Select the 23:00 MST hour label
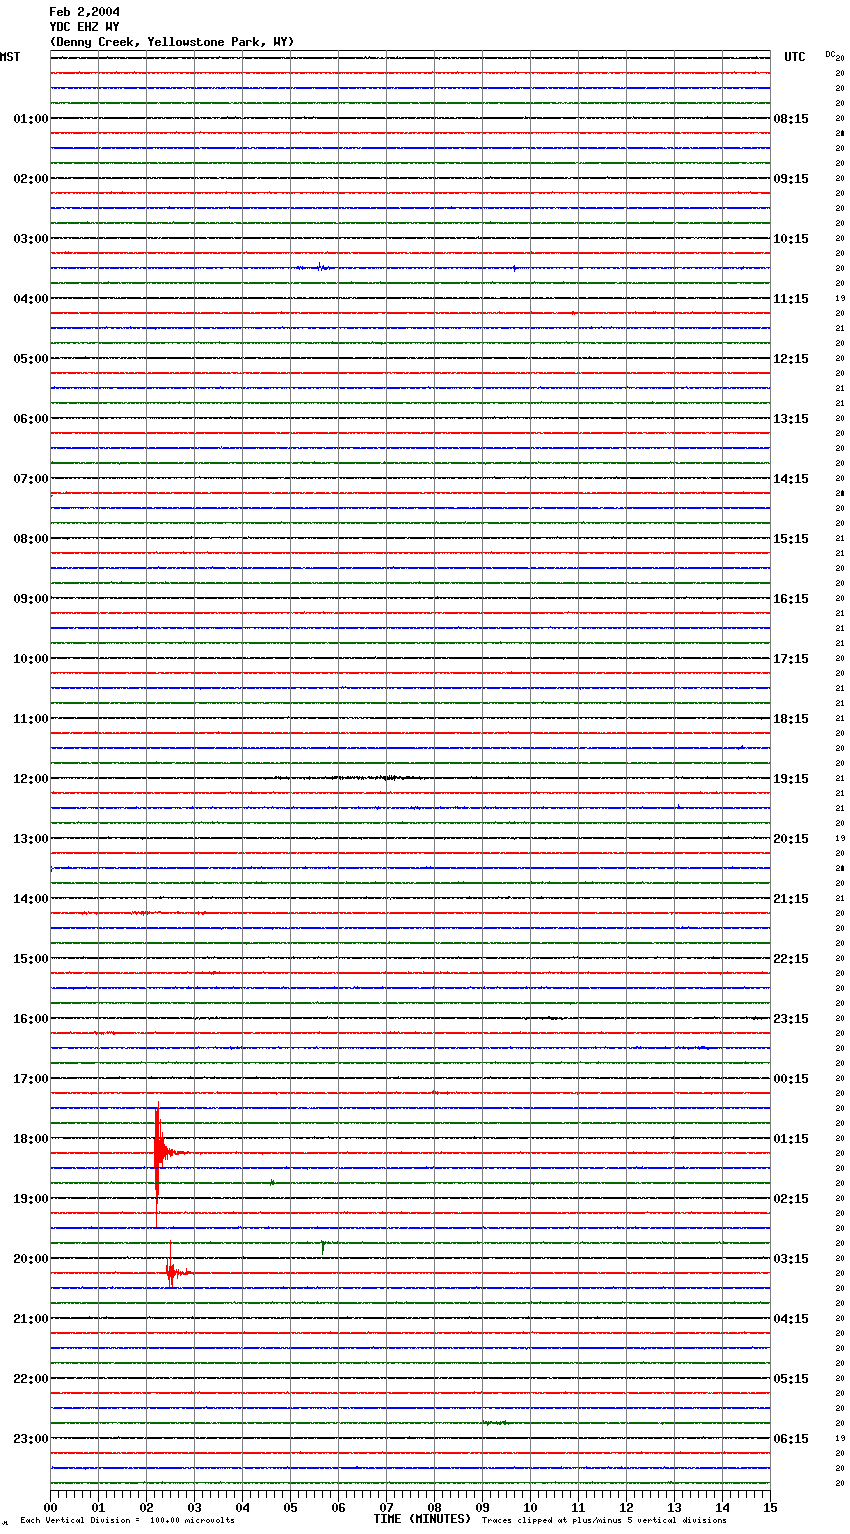 click(x=30, y=1439)
